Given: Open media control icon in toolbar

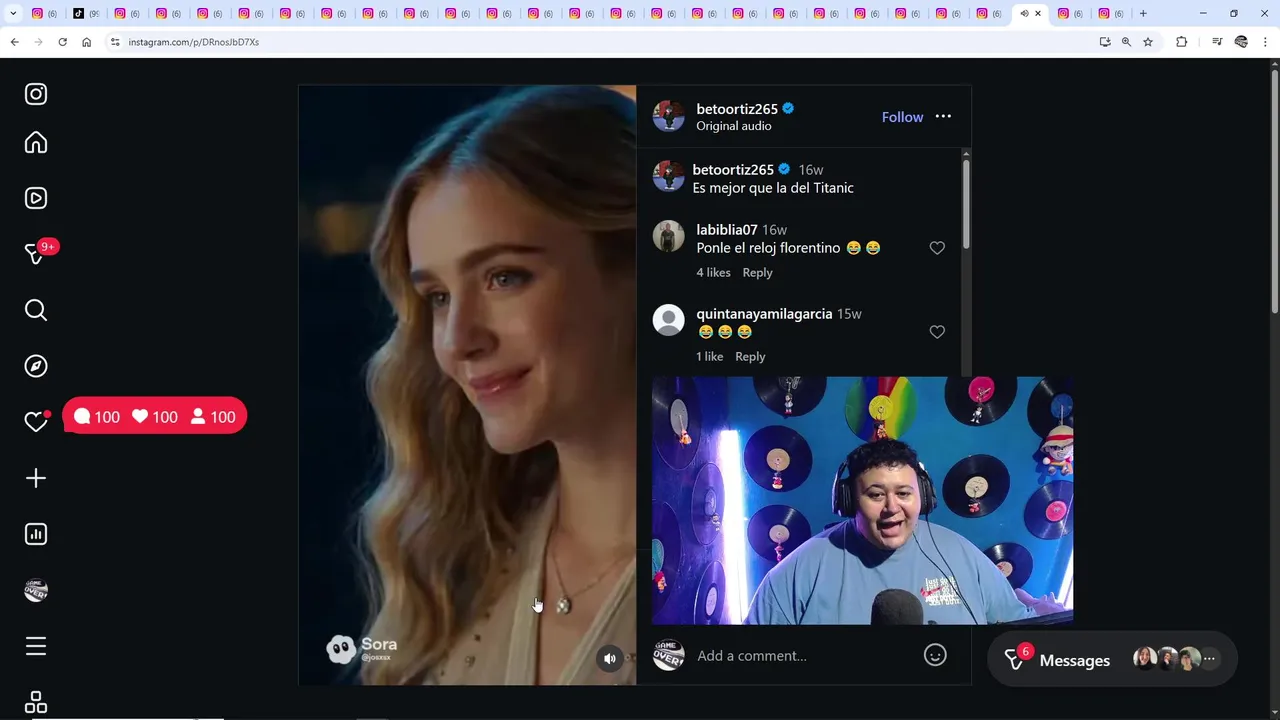Looking at the screenshot, I should pyautogui.click(x=1216, y=42).
